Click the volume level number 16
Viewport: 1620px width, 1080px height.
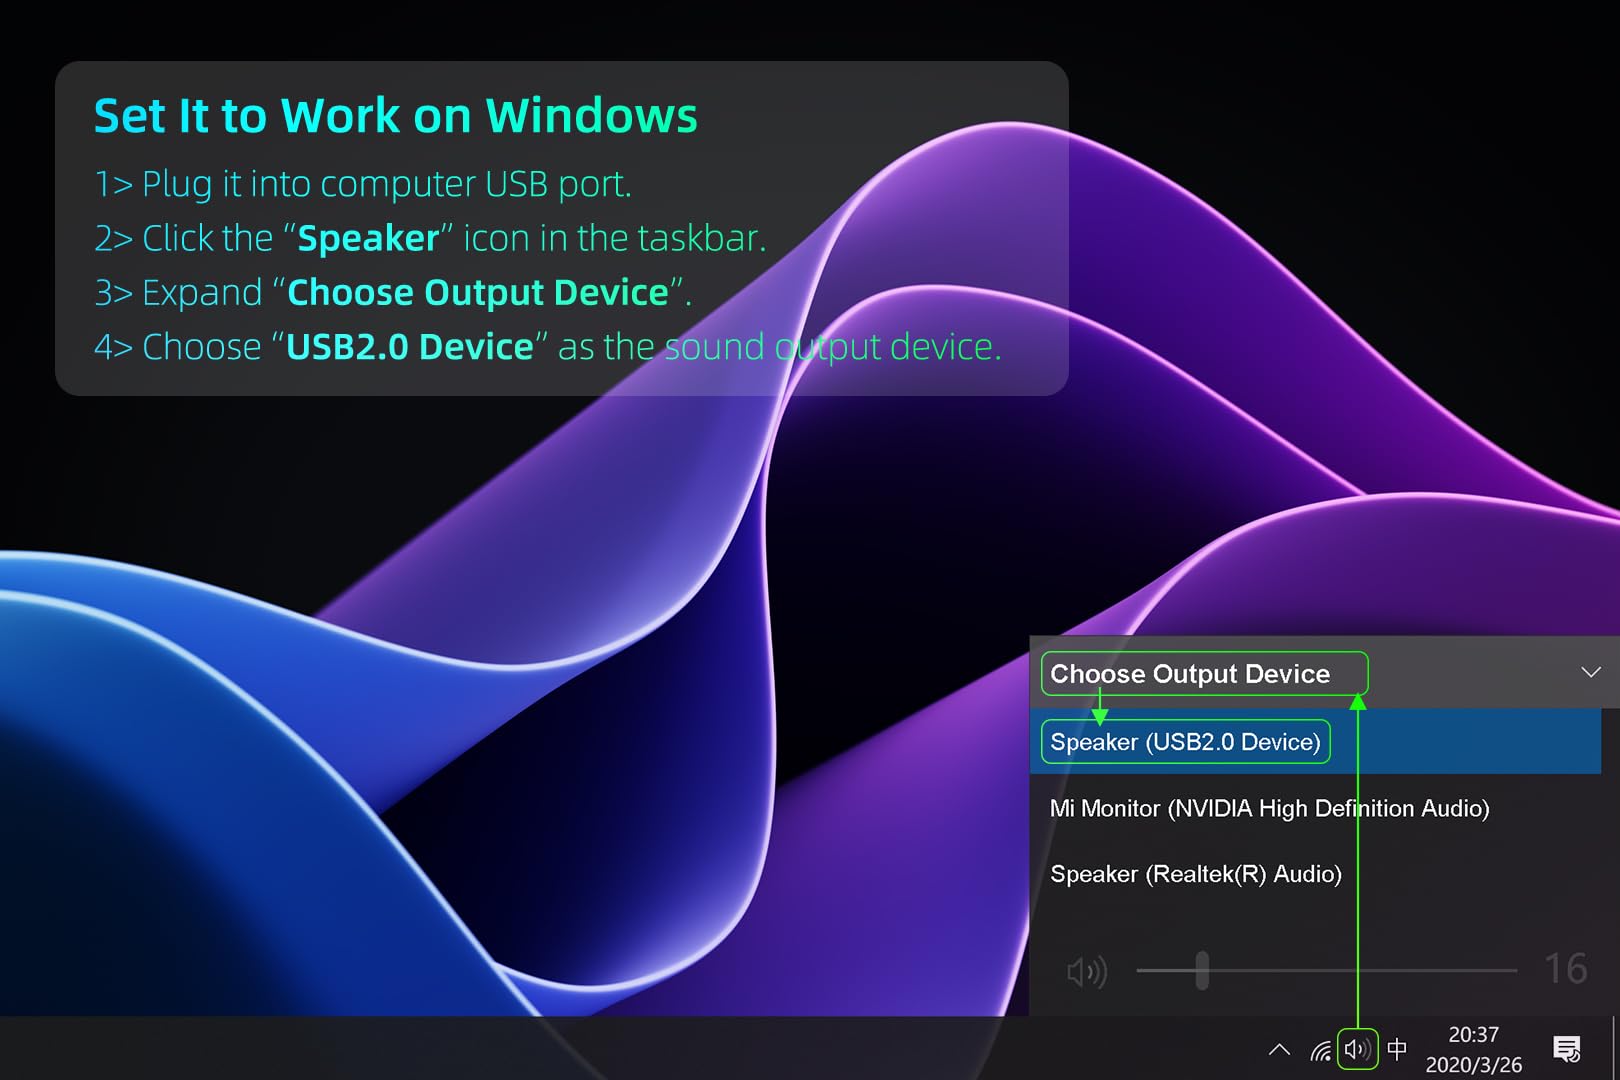click(x=1565, y=969)
